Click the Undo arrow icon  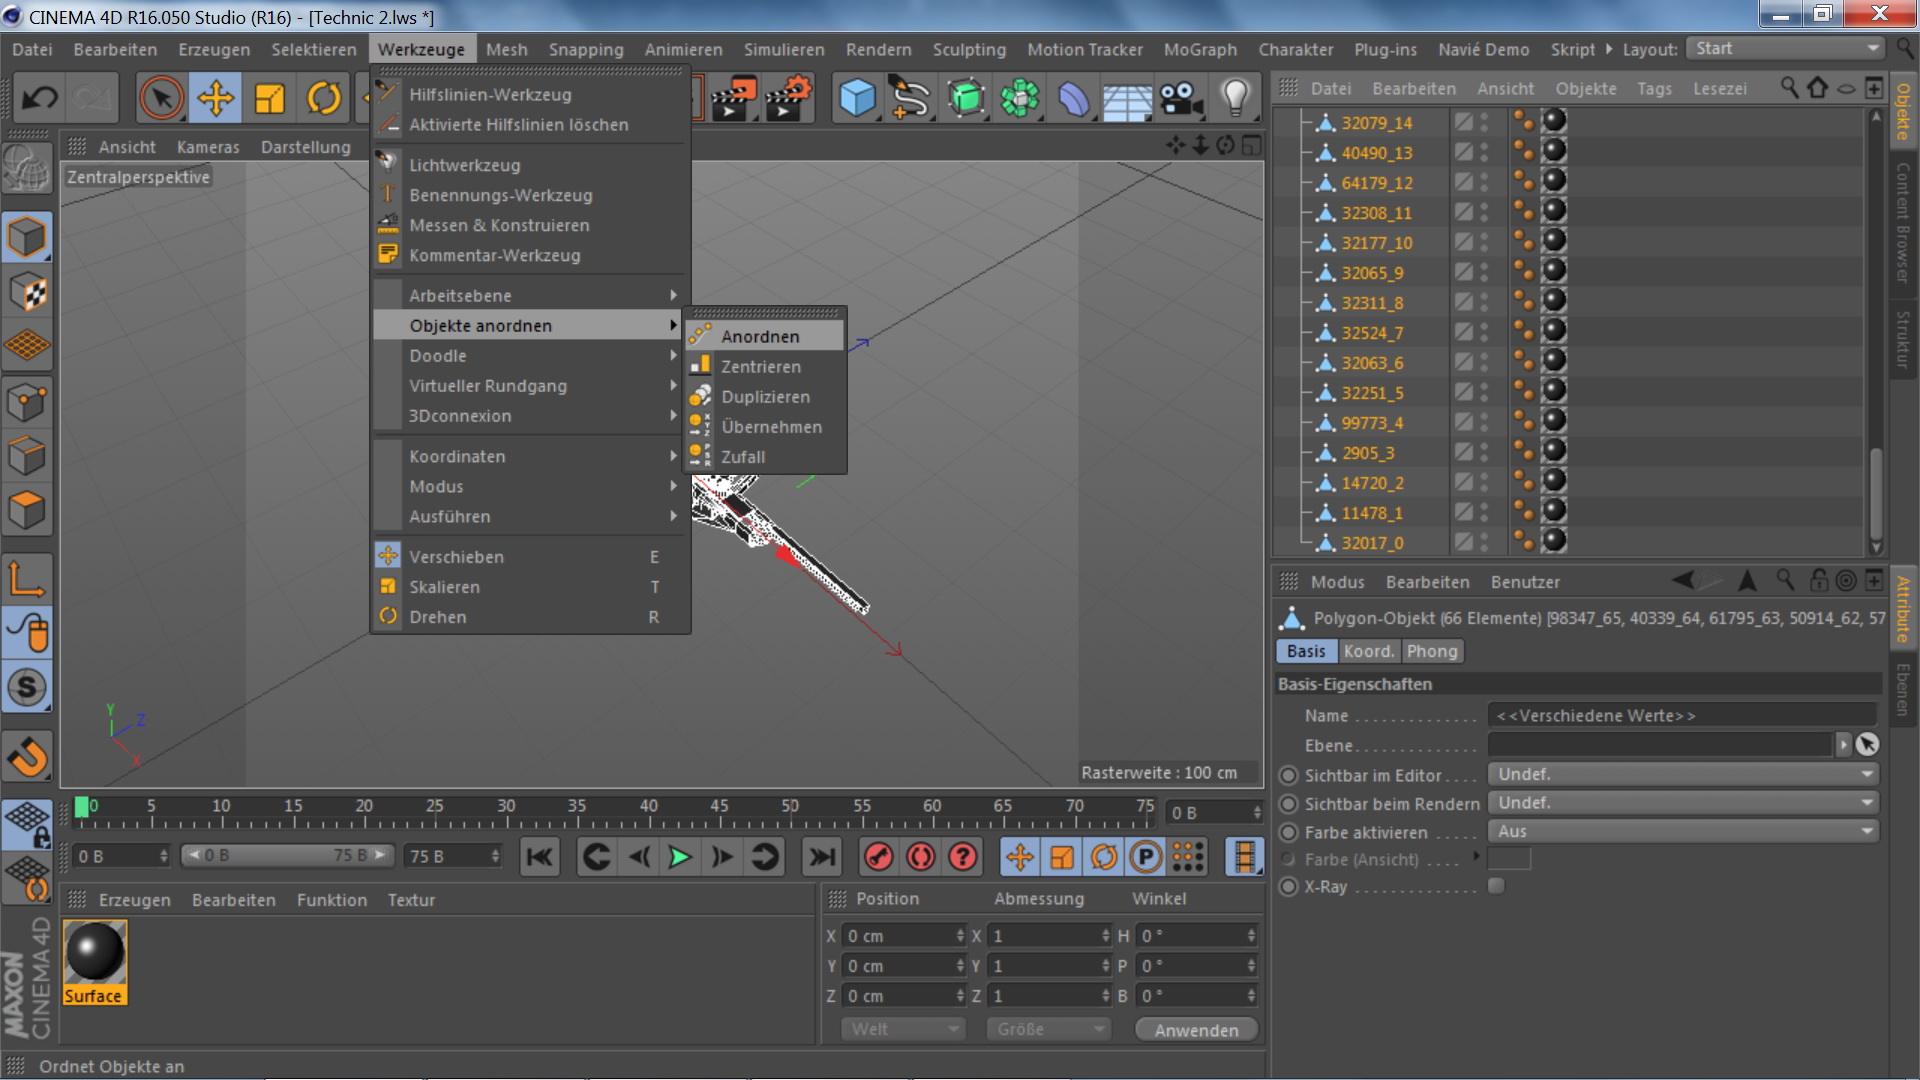point(40,98)
